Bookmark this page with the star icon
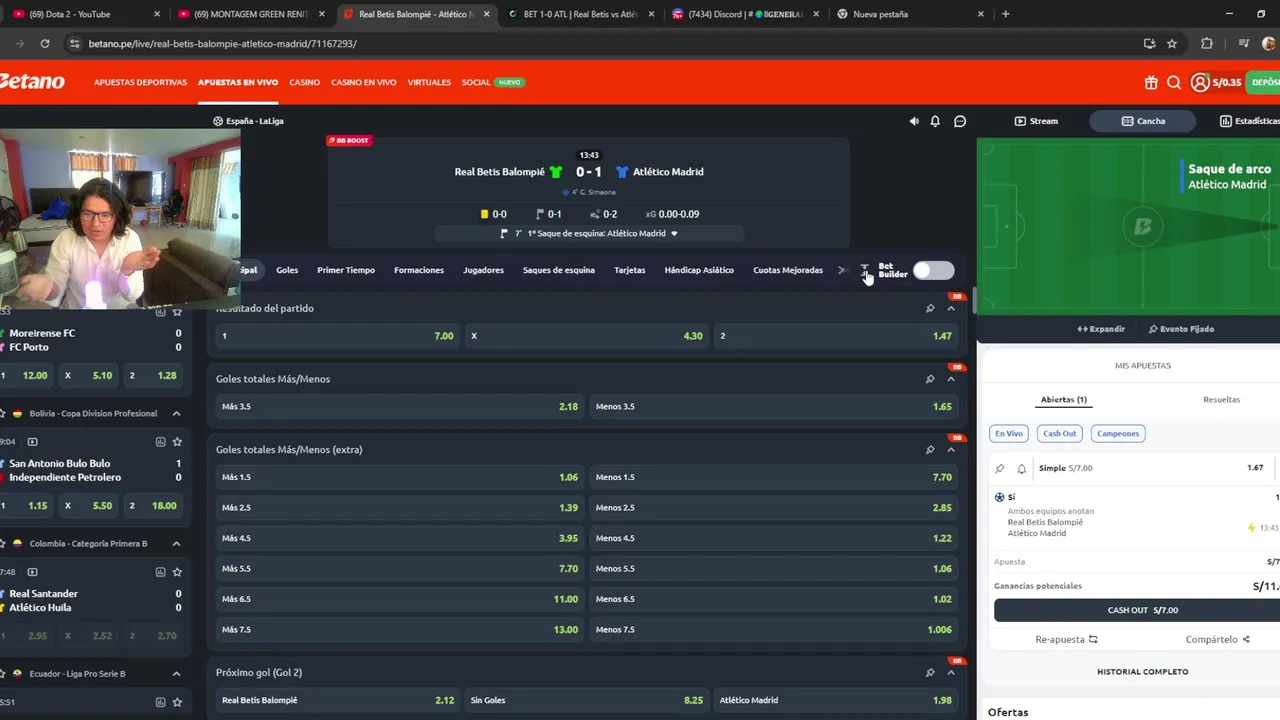Image resolution: width=1280 pixels, height=720 pixels. 1172,44
